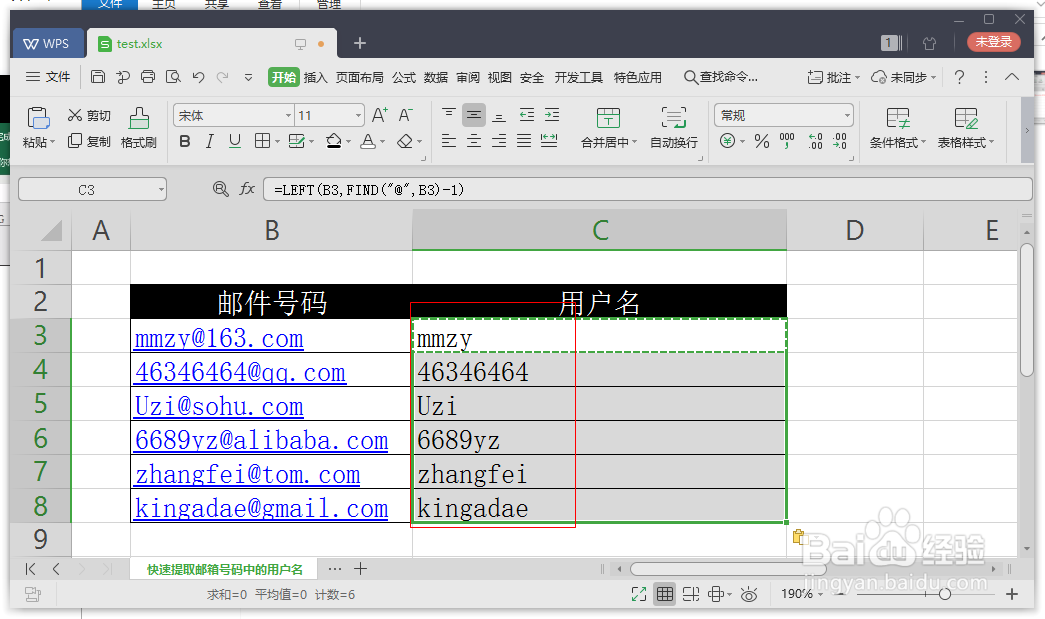Open number format 常规 dropdown
The image size is (1045, 619).
tap(847, 115)
